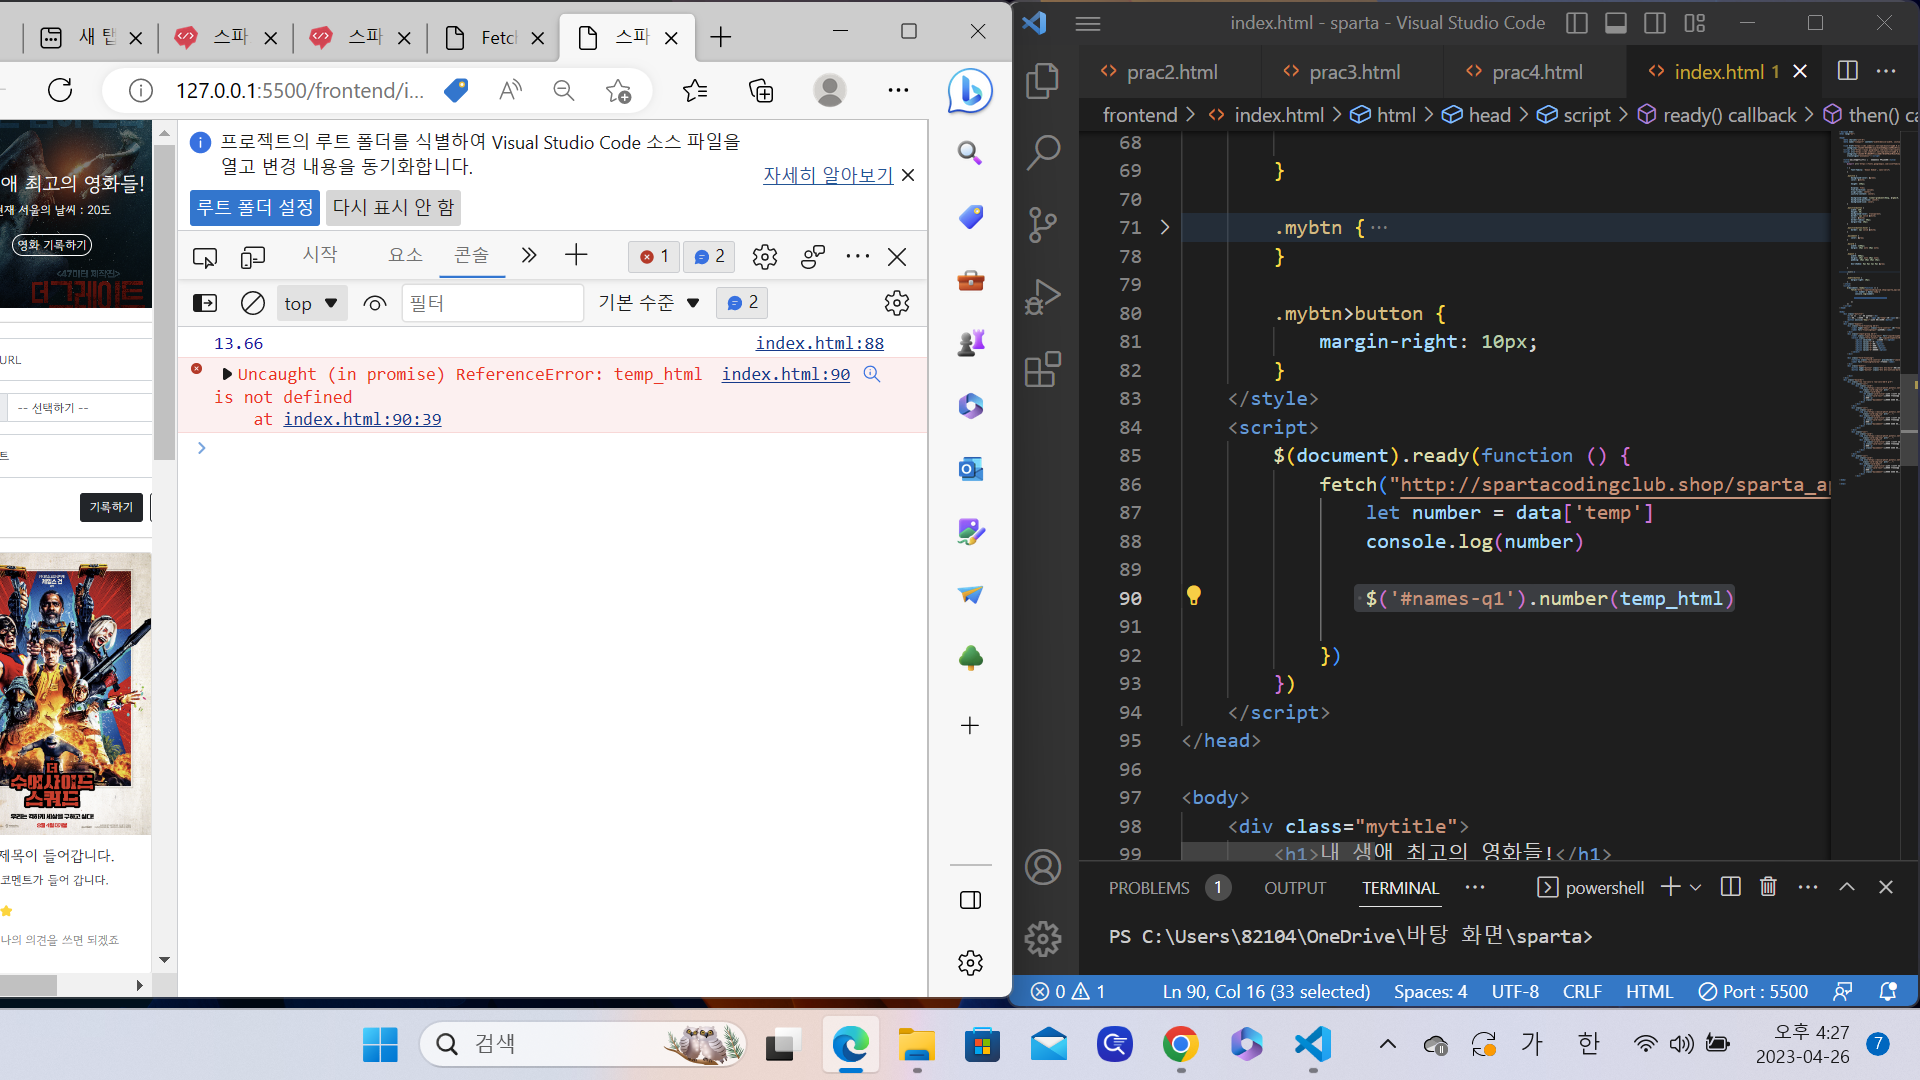Toggle Panel layout in VS Code title bar
Screen dimensions: 1920x1080
pyautogui.click(x=1616, y=23)
